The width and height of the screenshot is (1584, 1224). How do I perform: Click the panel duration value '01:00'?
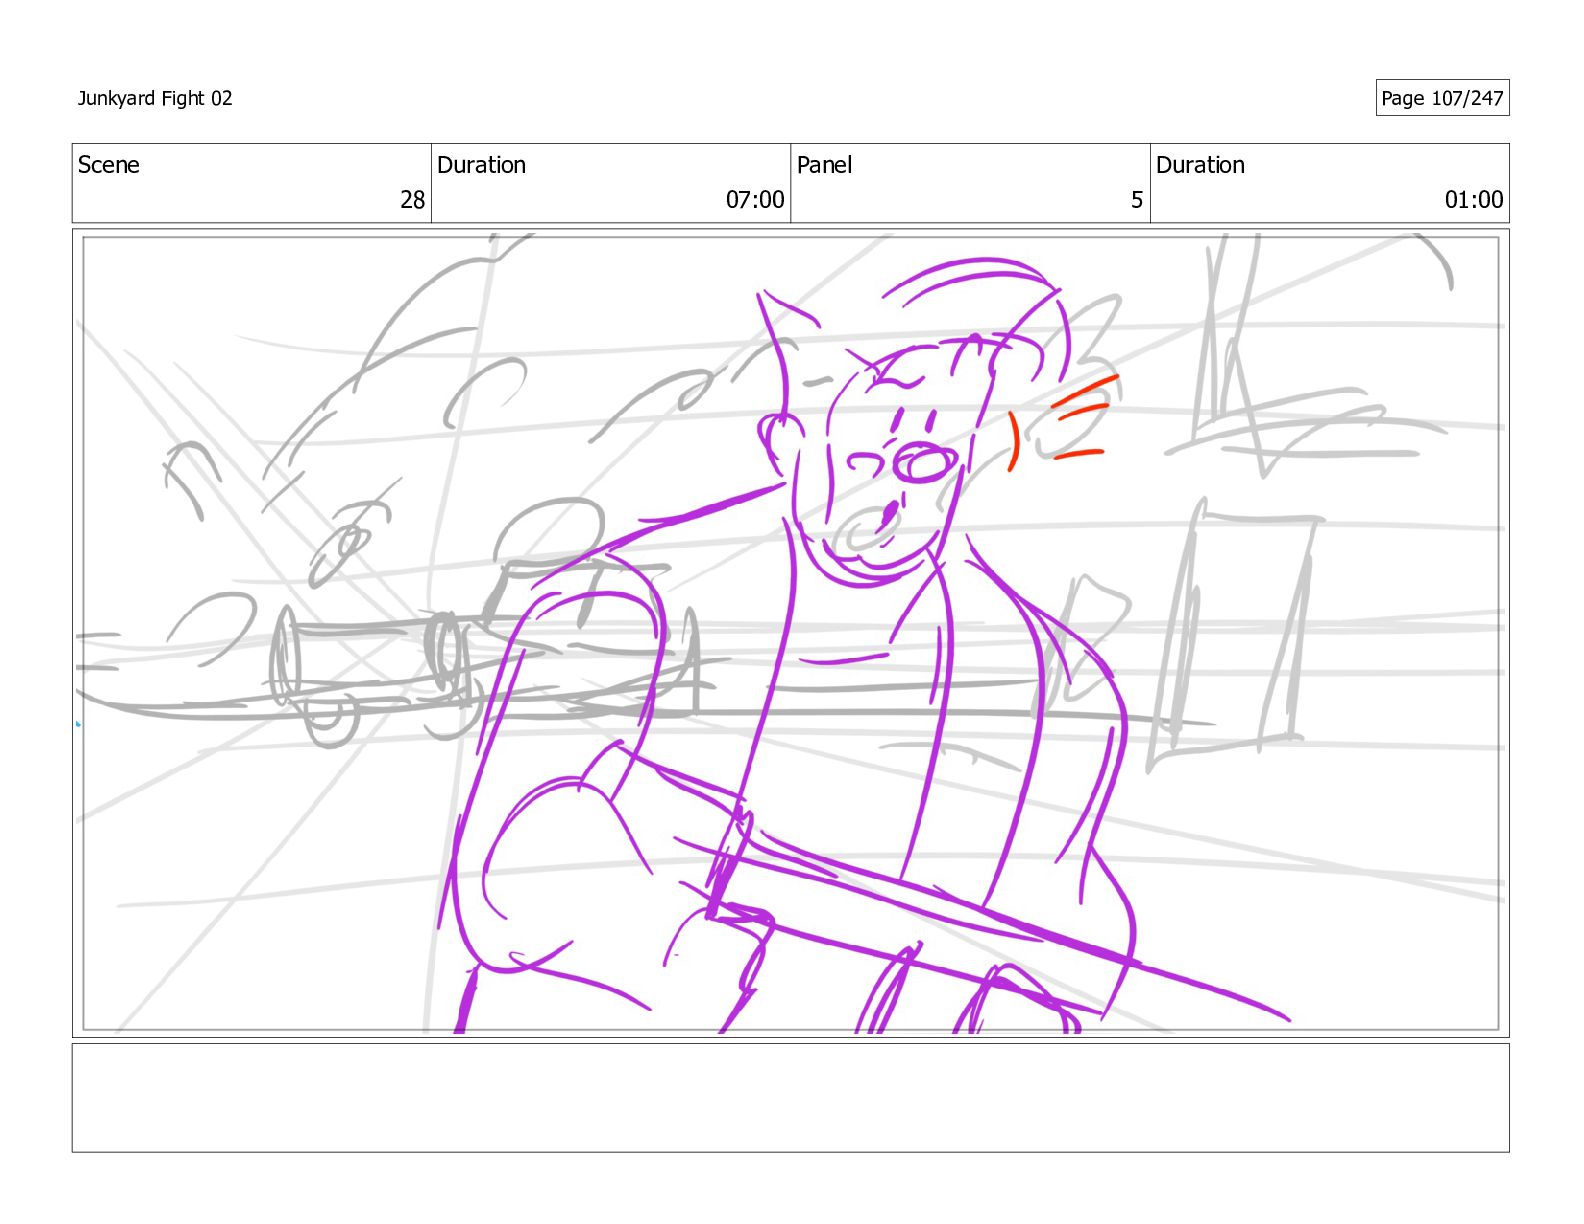1474,200
